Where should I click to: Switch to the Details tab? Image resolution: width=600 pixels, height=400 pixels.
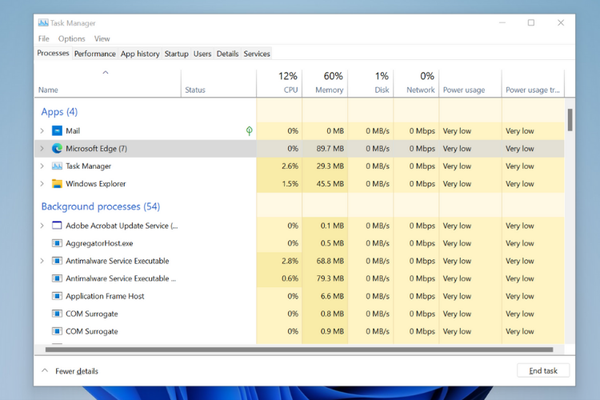pos(227,54)
